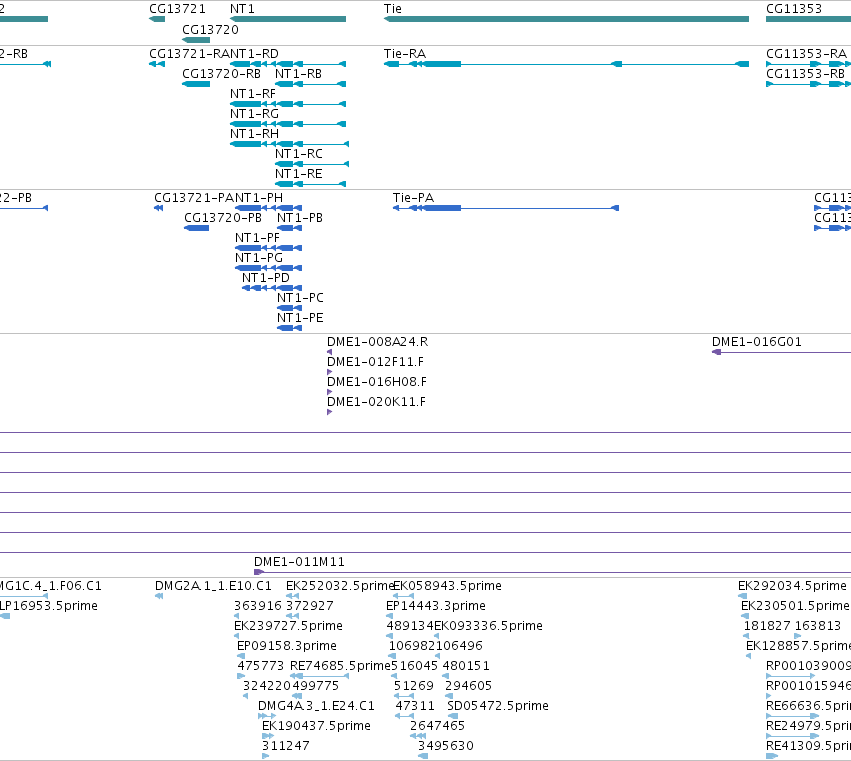Select protein NT1-PC
This screenshot has height=761, width=851.
click(289, 308)
